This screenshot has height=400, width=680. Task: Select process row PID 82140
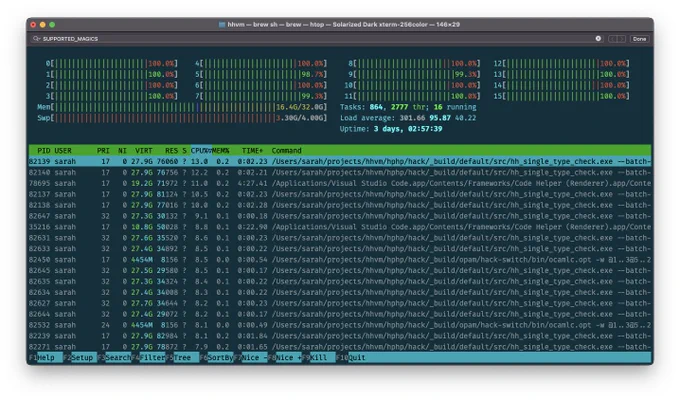[x=340, y=172]
